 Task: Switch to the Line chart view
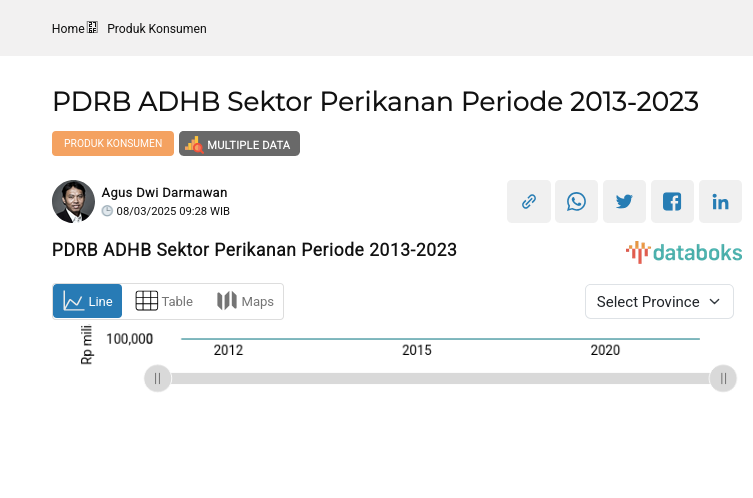(x=87, y=301)
